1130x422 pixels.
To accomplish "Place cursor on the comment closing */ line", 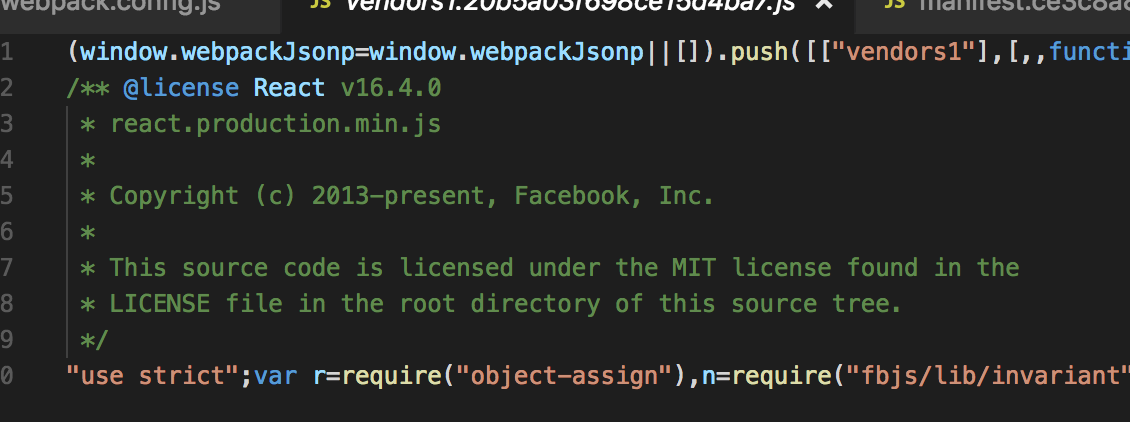I will (94, 340).
